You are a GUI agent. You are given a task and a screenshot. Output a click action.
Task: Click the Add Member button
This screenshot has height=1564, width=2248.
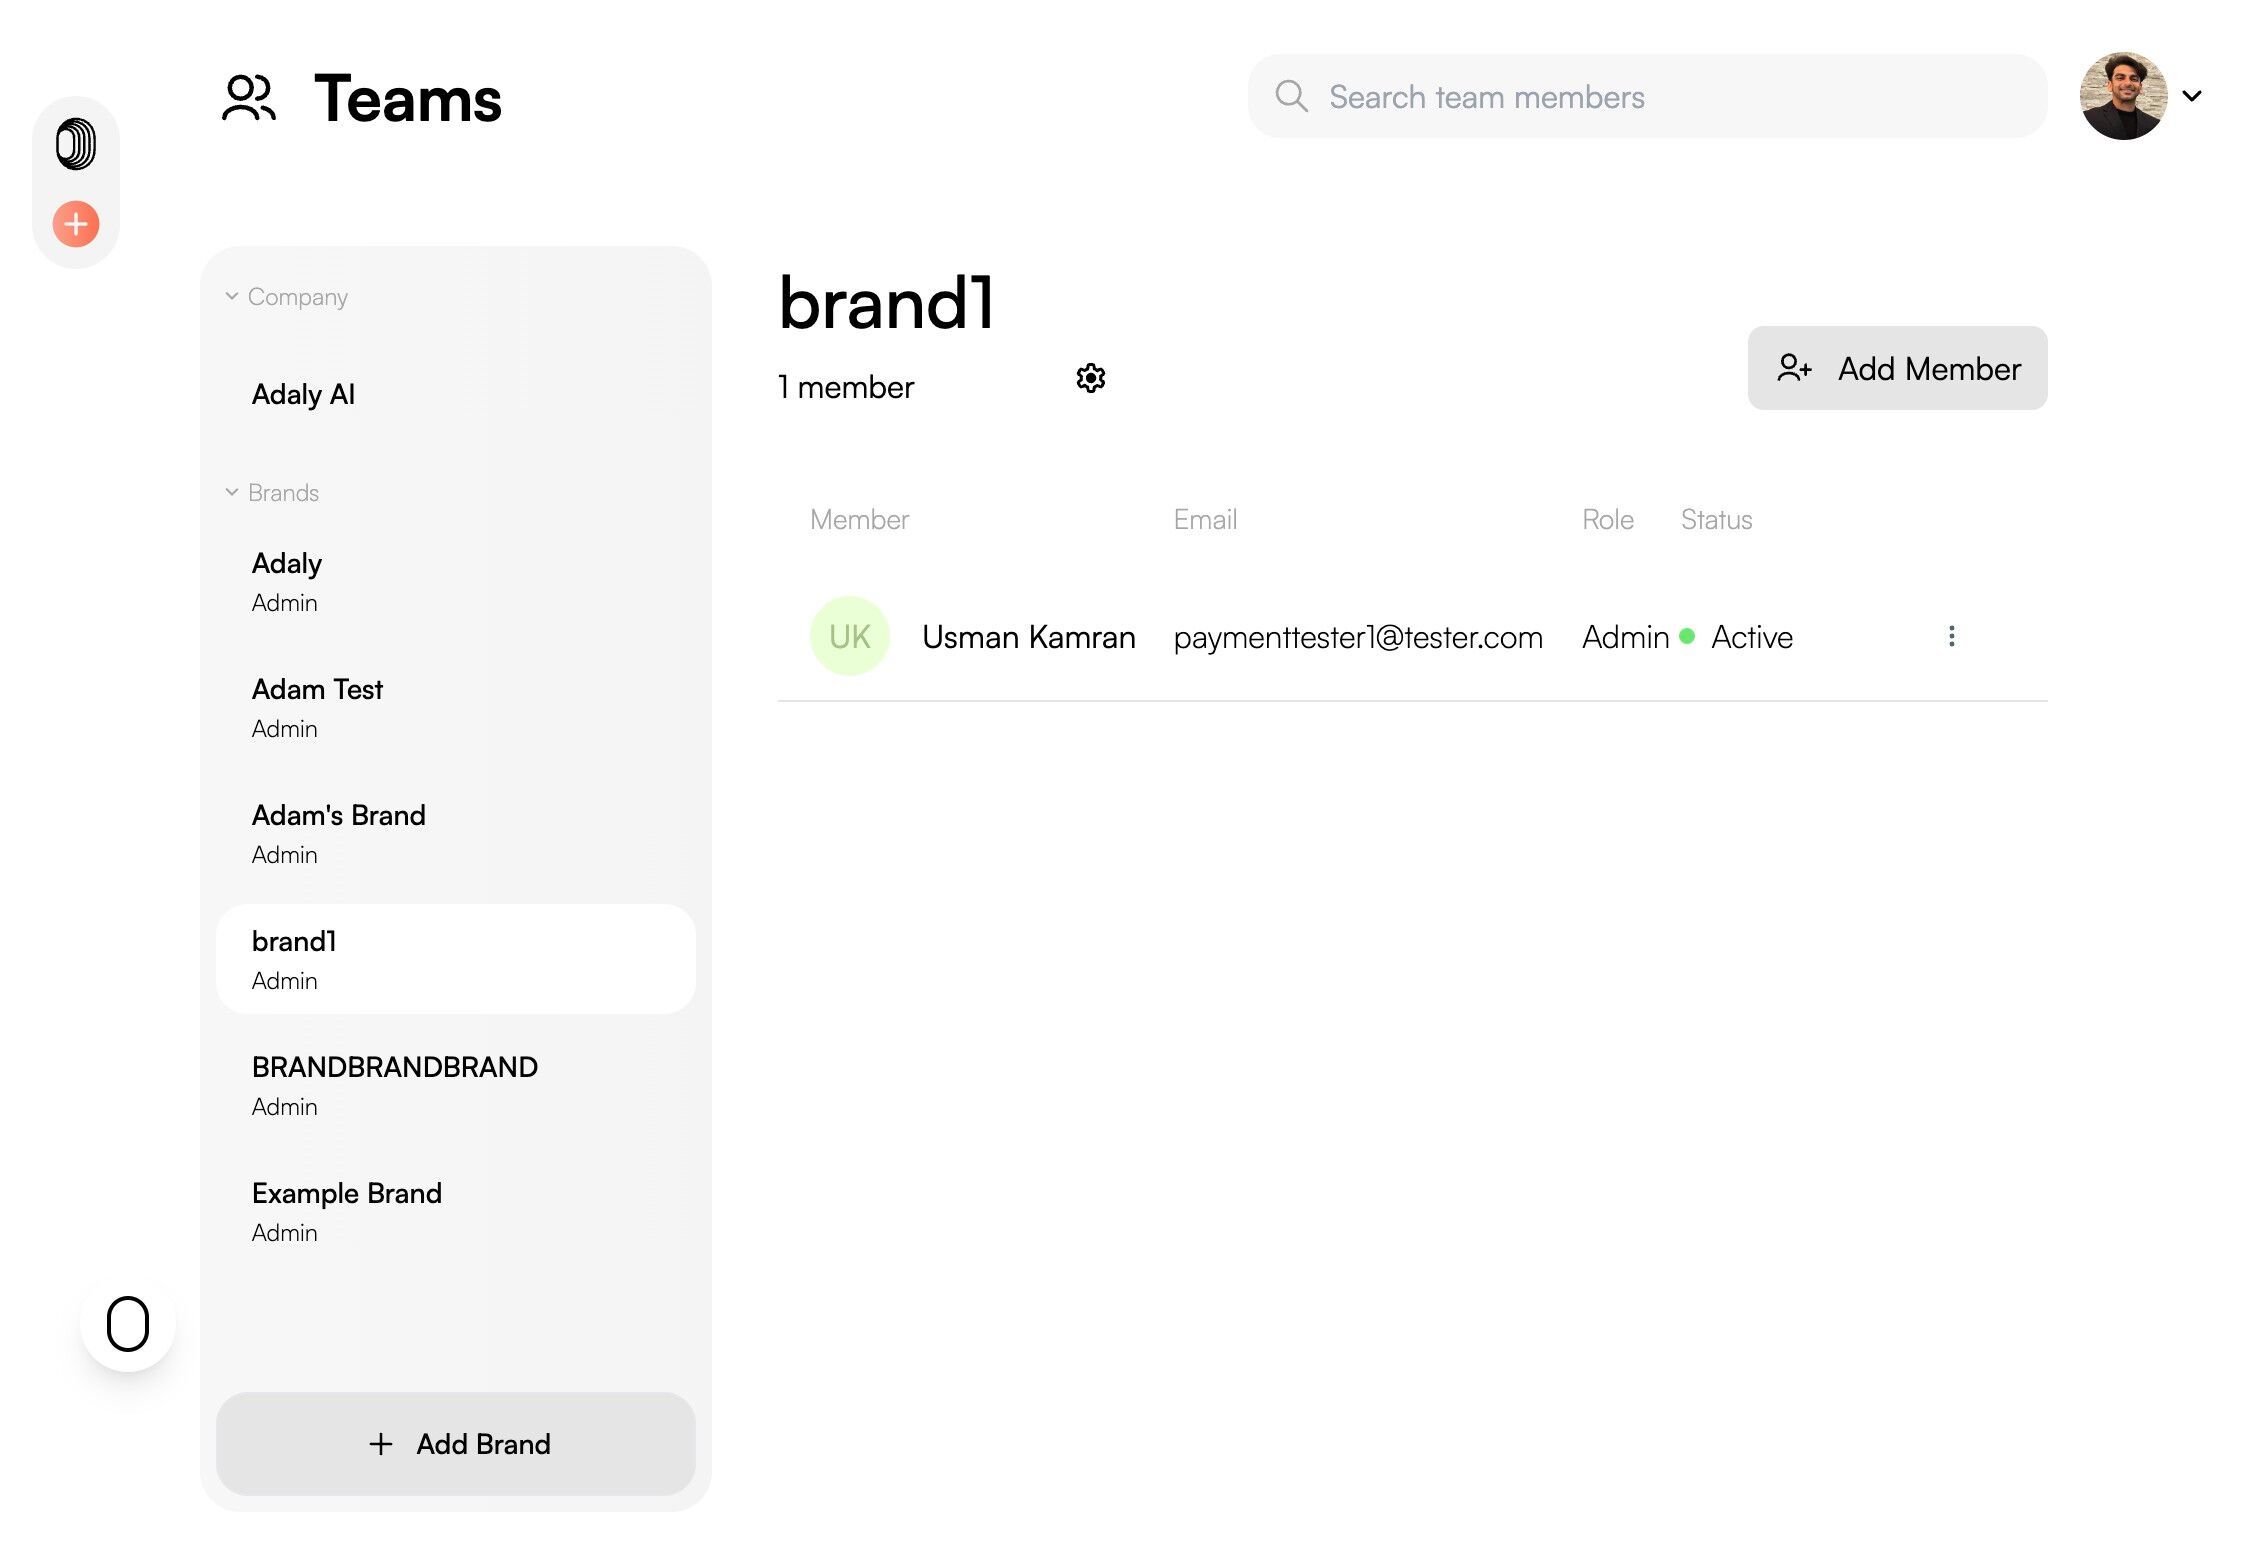[x=1896, y=368]
